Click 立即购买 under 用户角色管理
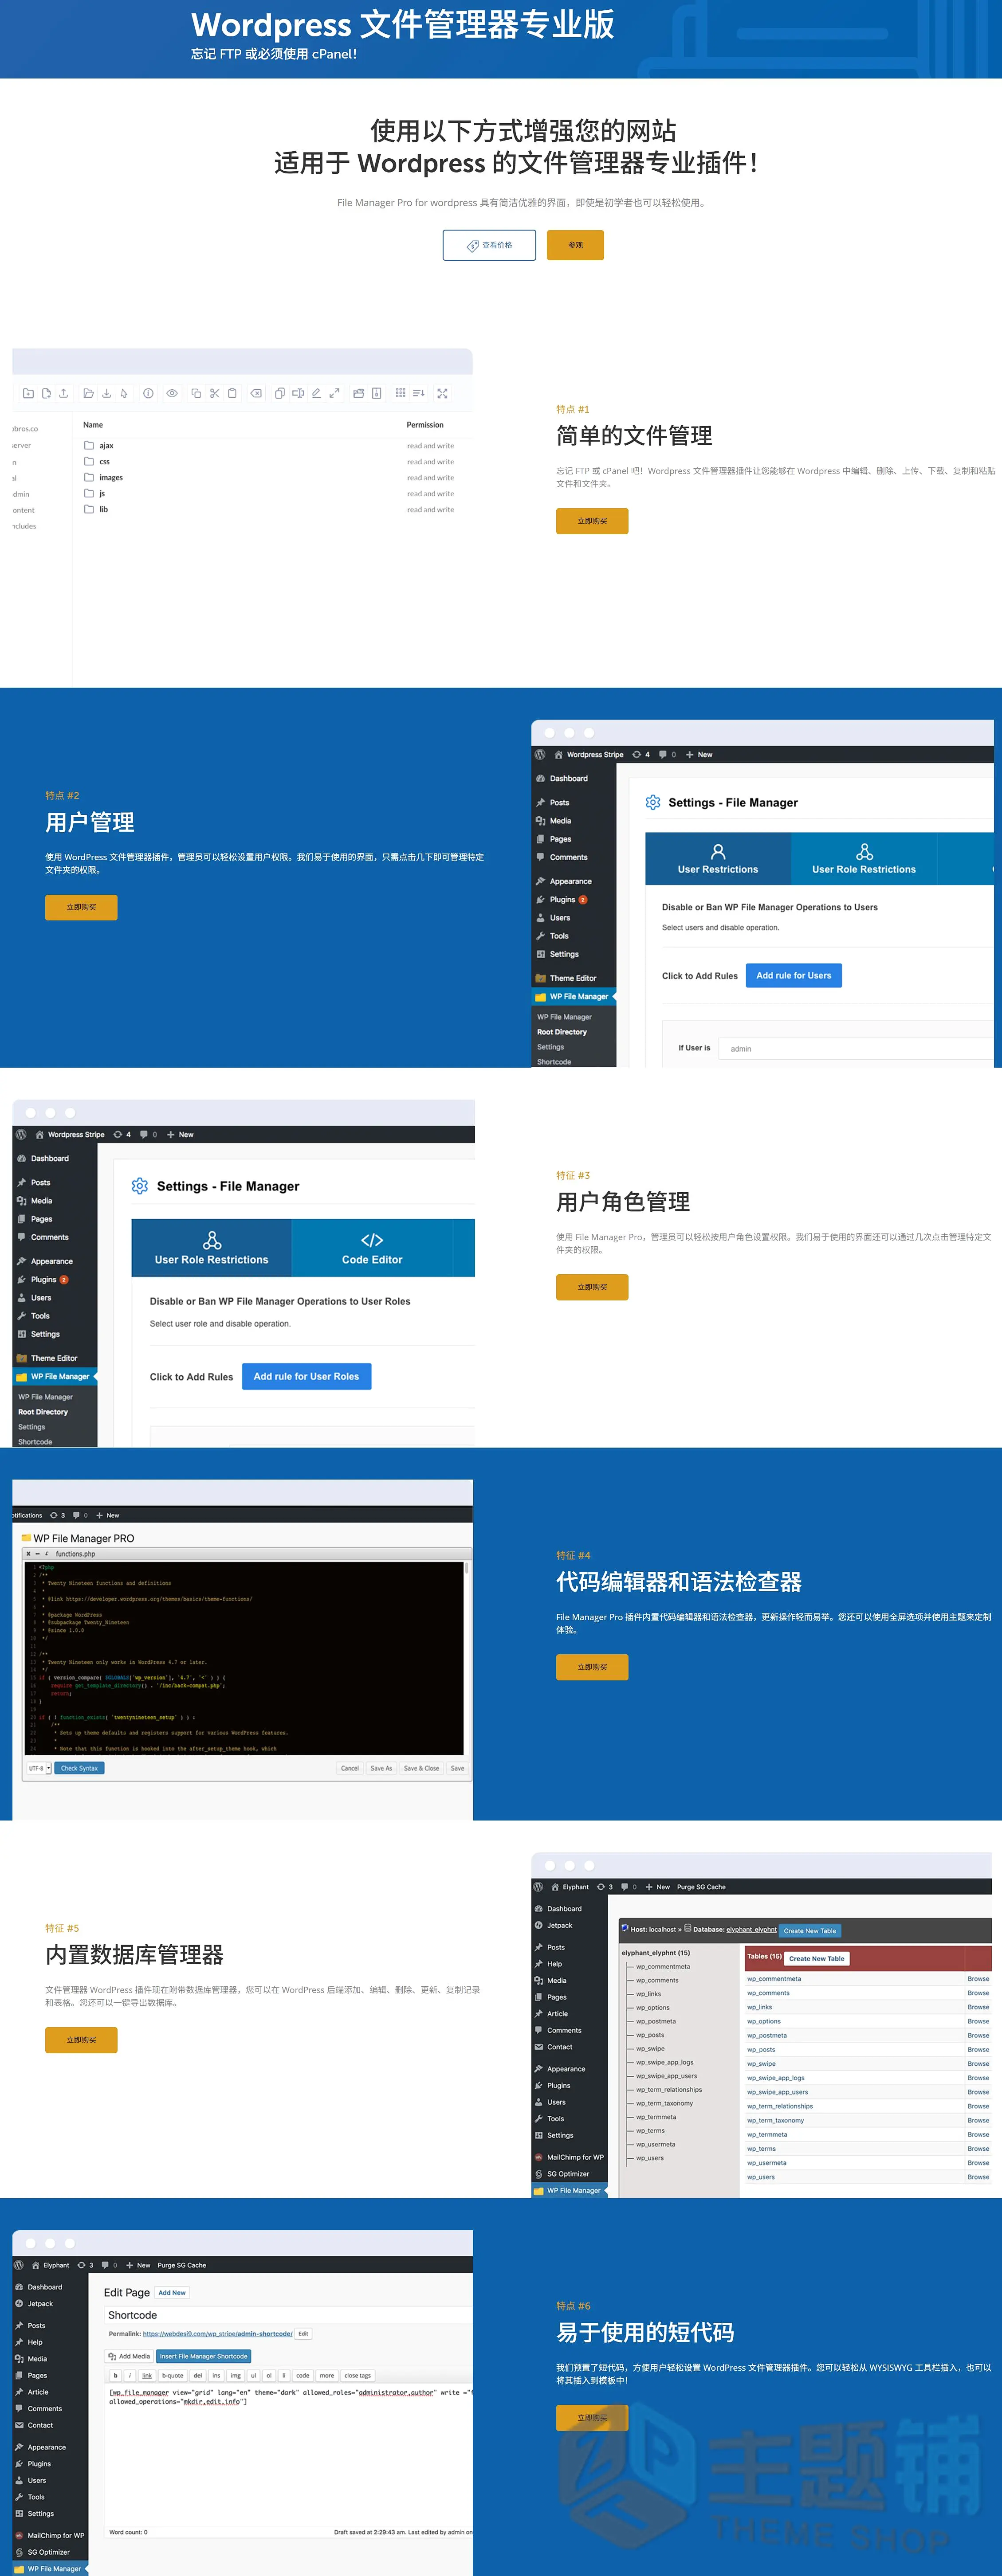The width and height of the screenshot is (1002, 2576). coord(592,1287)
